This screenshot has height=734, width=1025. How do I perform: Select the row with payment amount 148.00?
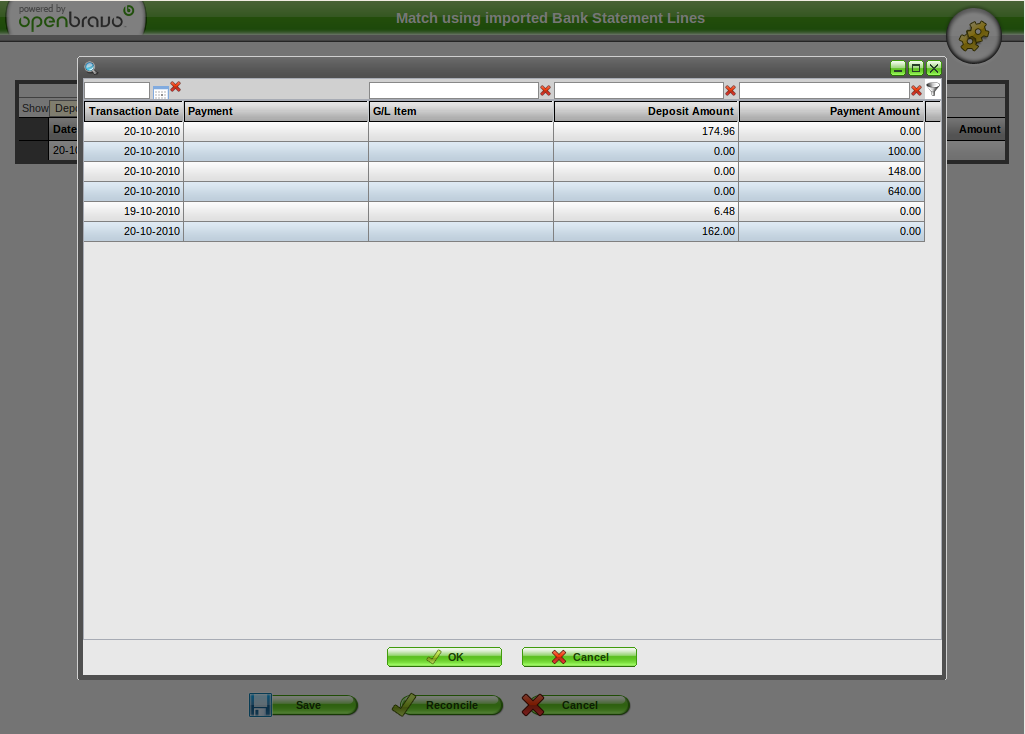(x=504, y=171)
